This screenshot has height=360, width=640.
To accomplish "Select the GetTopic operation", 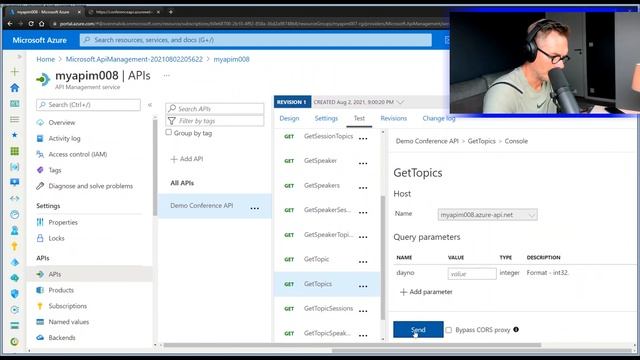I will tap(316, 259).
